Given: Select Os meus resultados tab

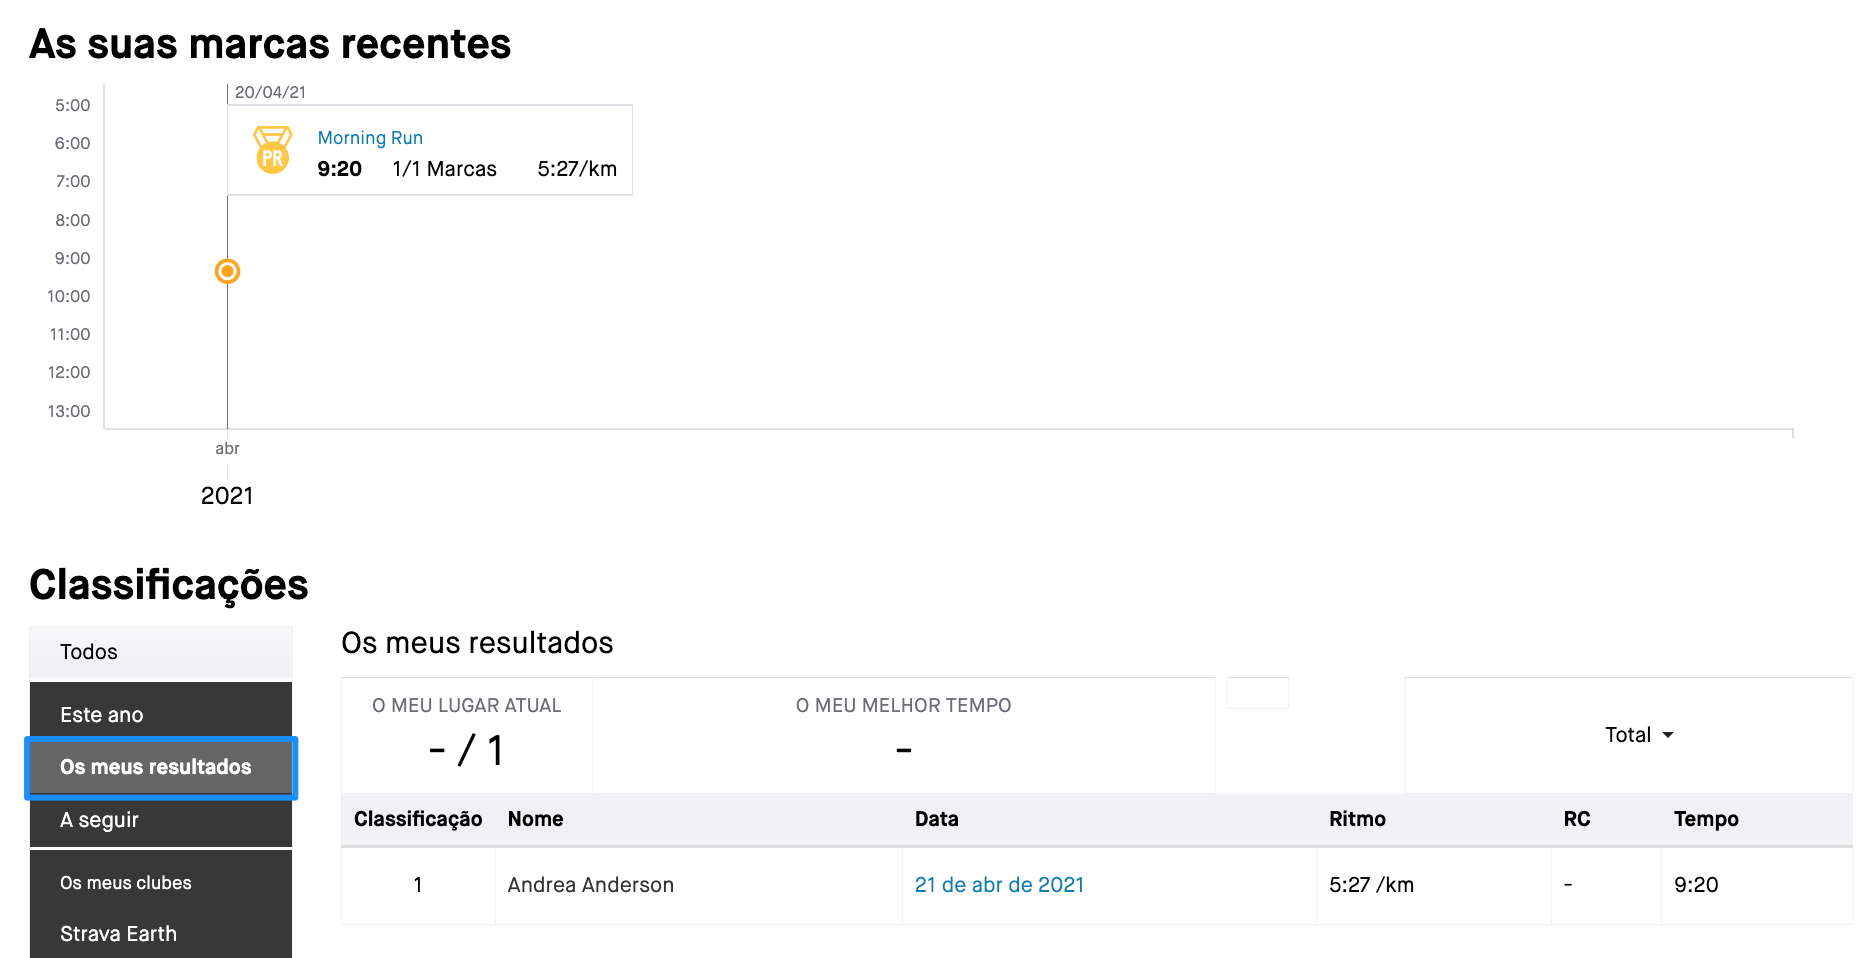Looking at the screenshot, I should (x=161, y=767).
